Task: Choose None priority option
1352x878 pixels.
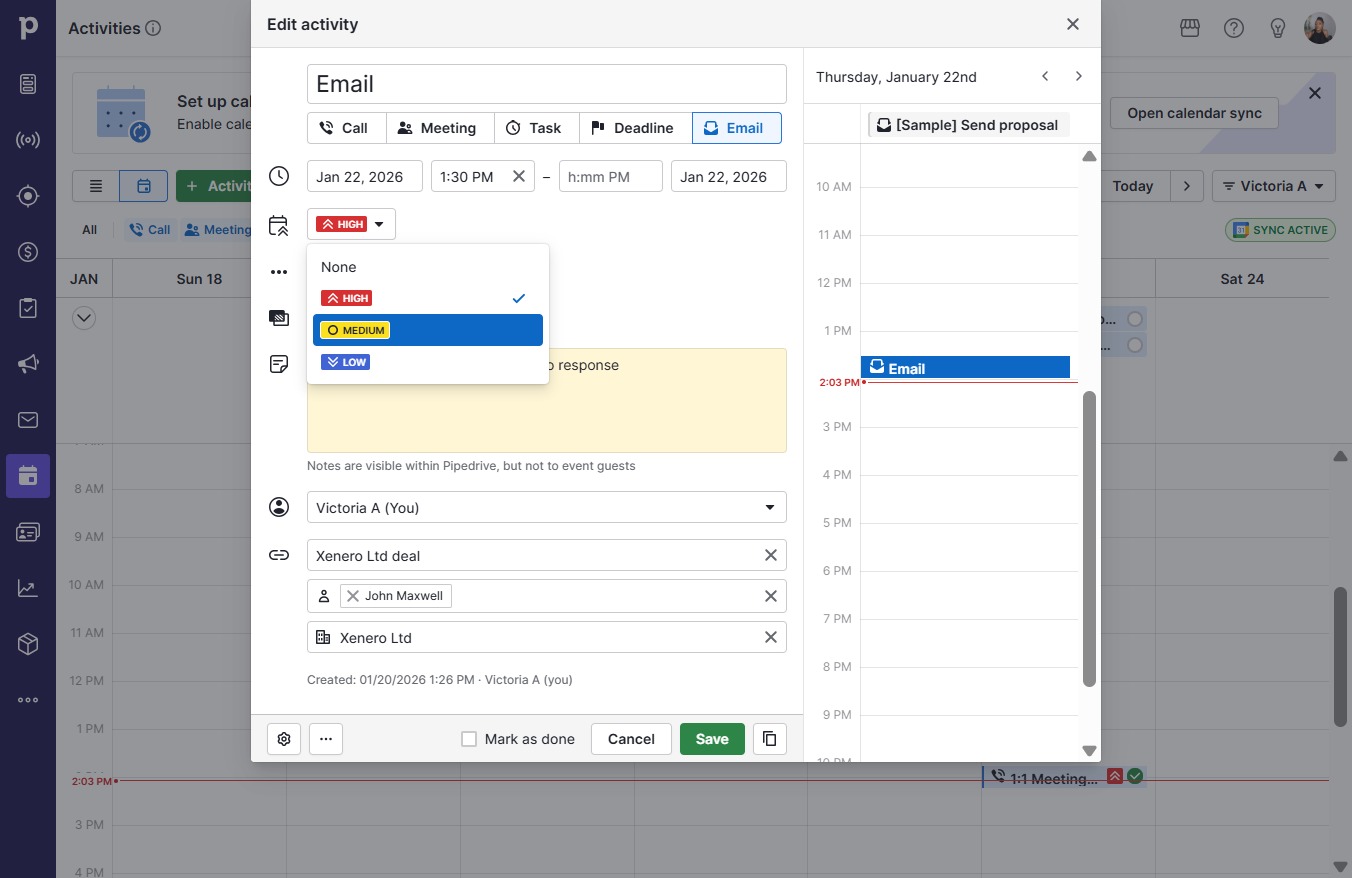Action: click(428, 267)
